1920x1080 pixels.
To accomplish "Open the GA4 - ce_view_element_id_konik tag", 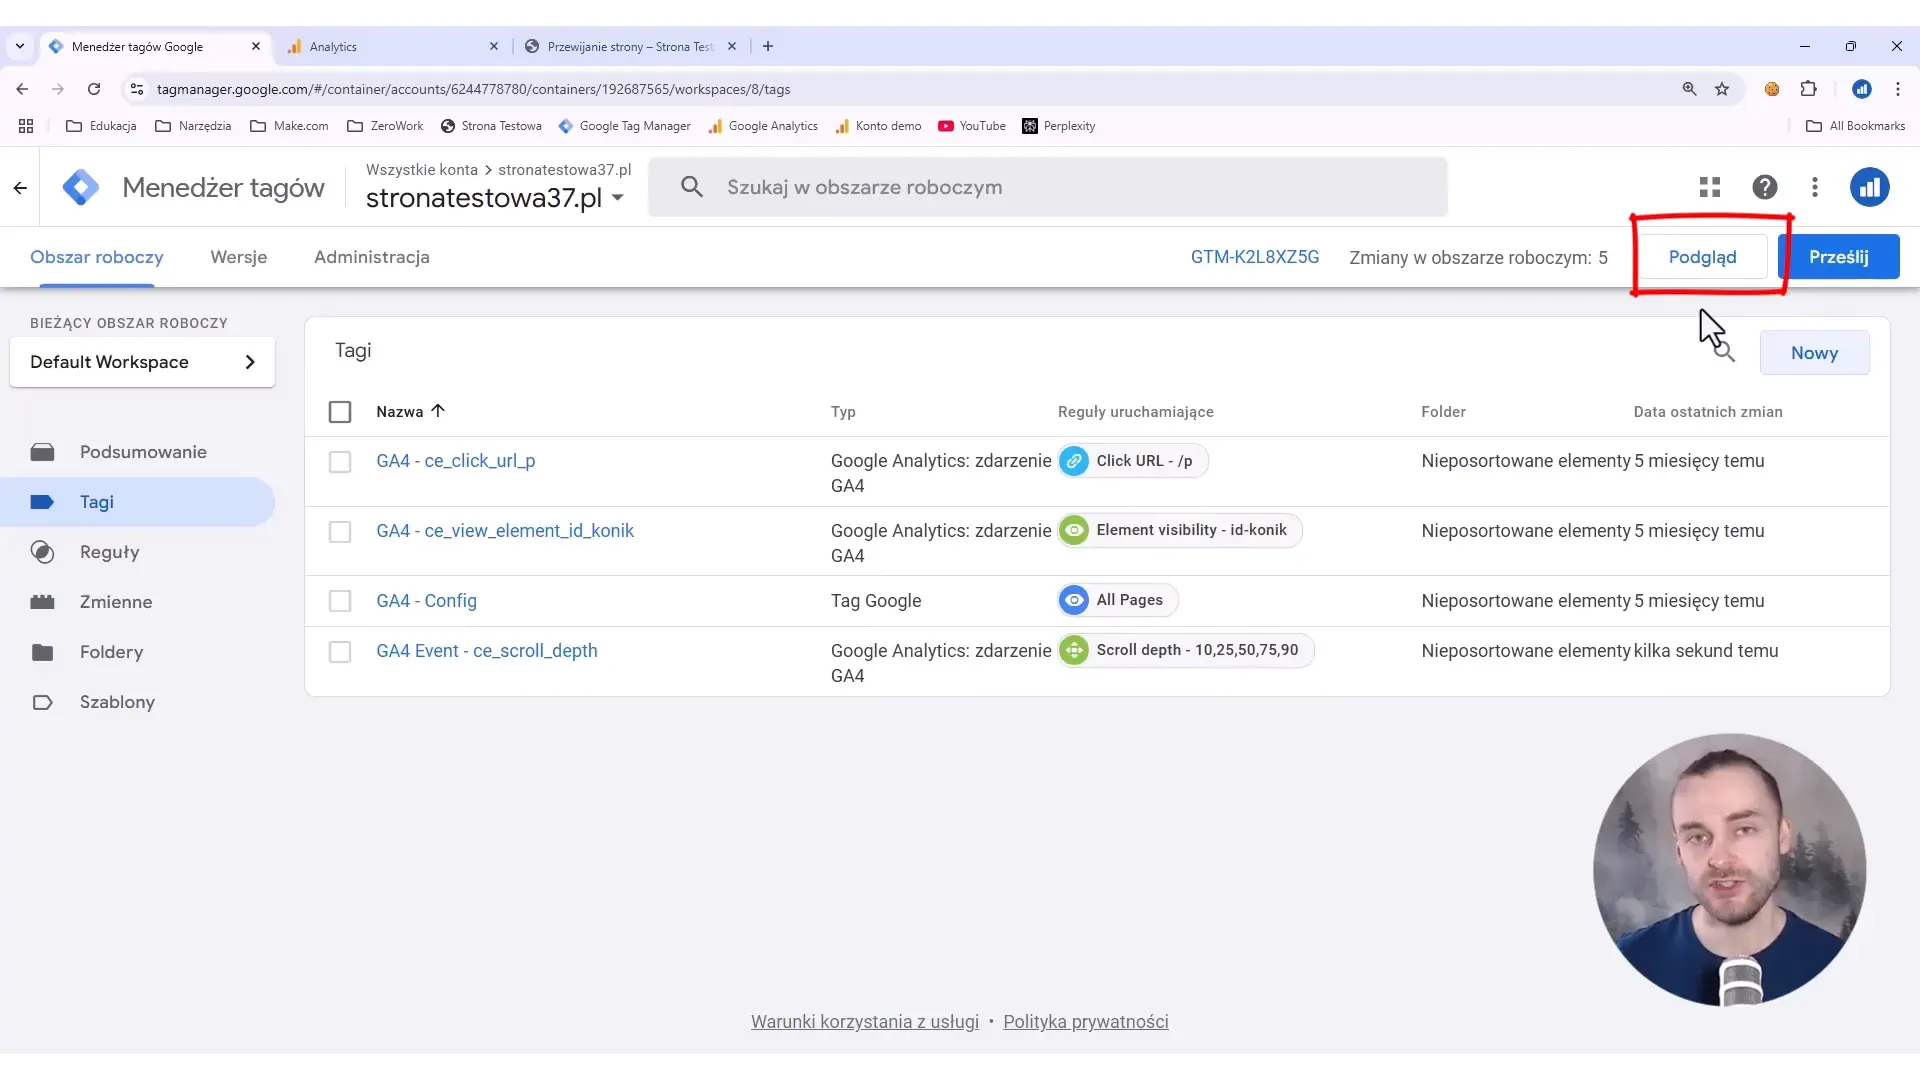I will click(505, 531).
